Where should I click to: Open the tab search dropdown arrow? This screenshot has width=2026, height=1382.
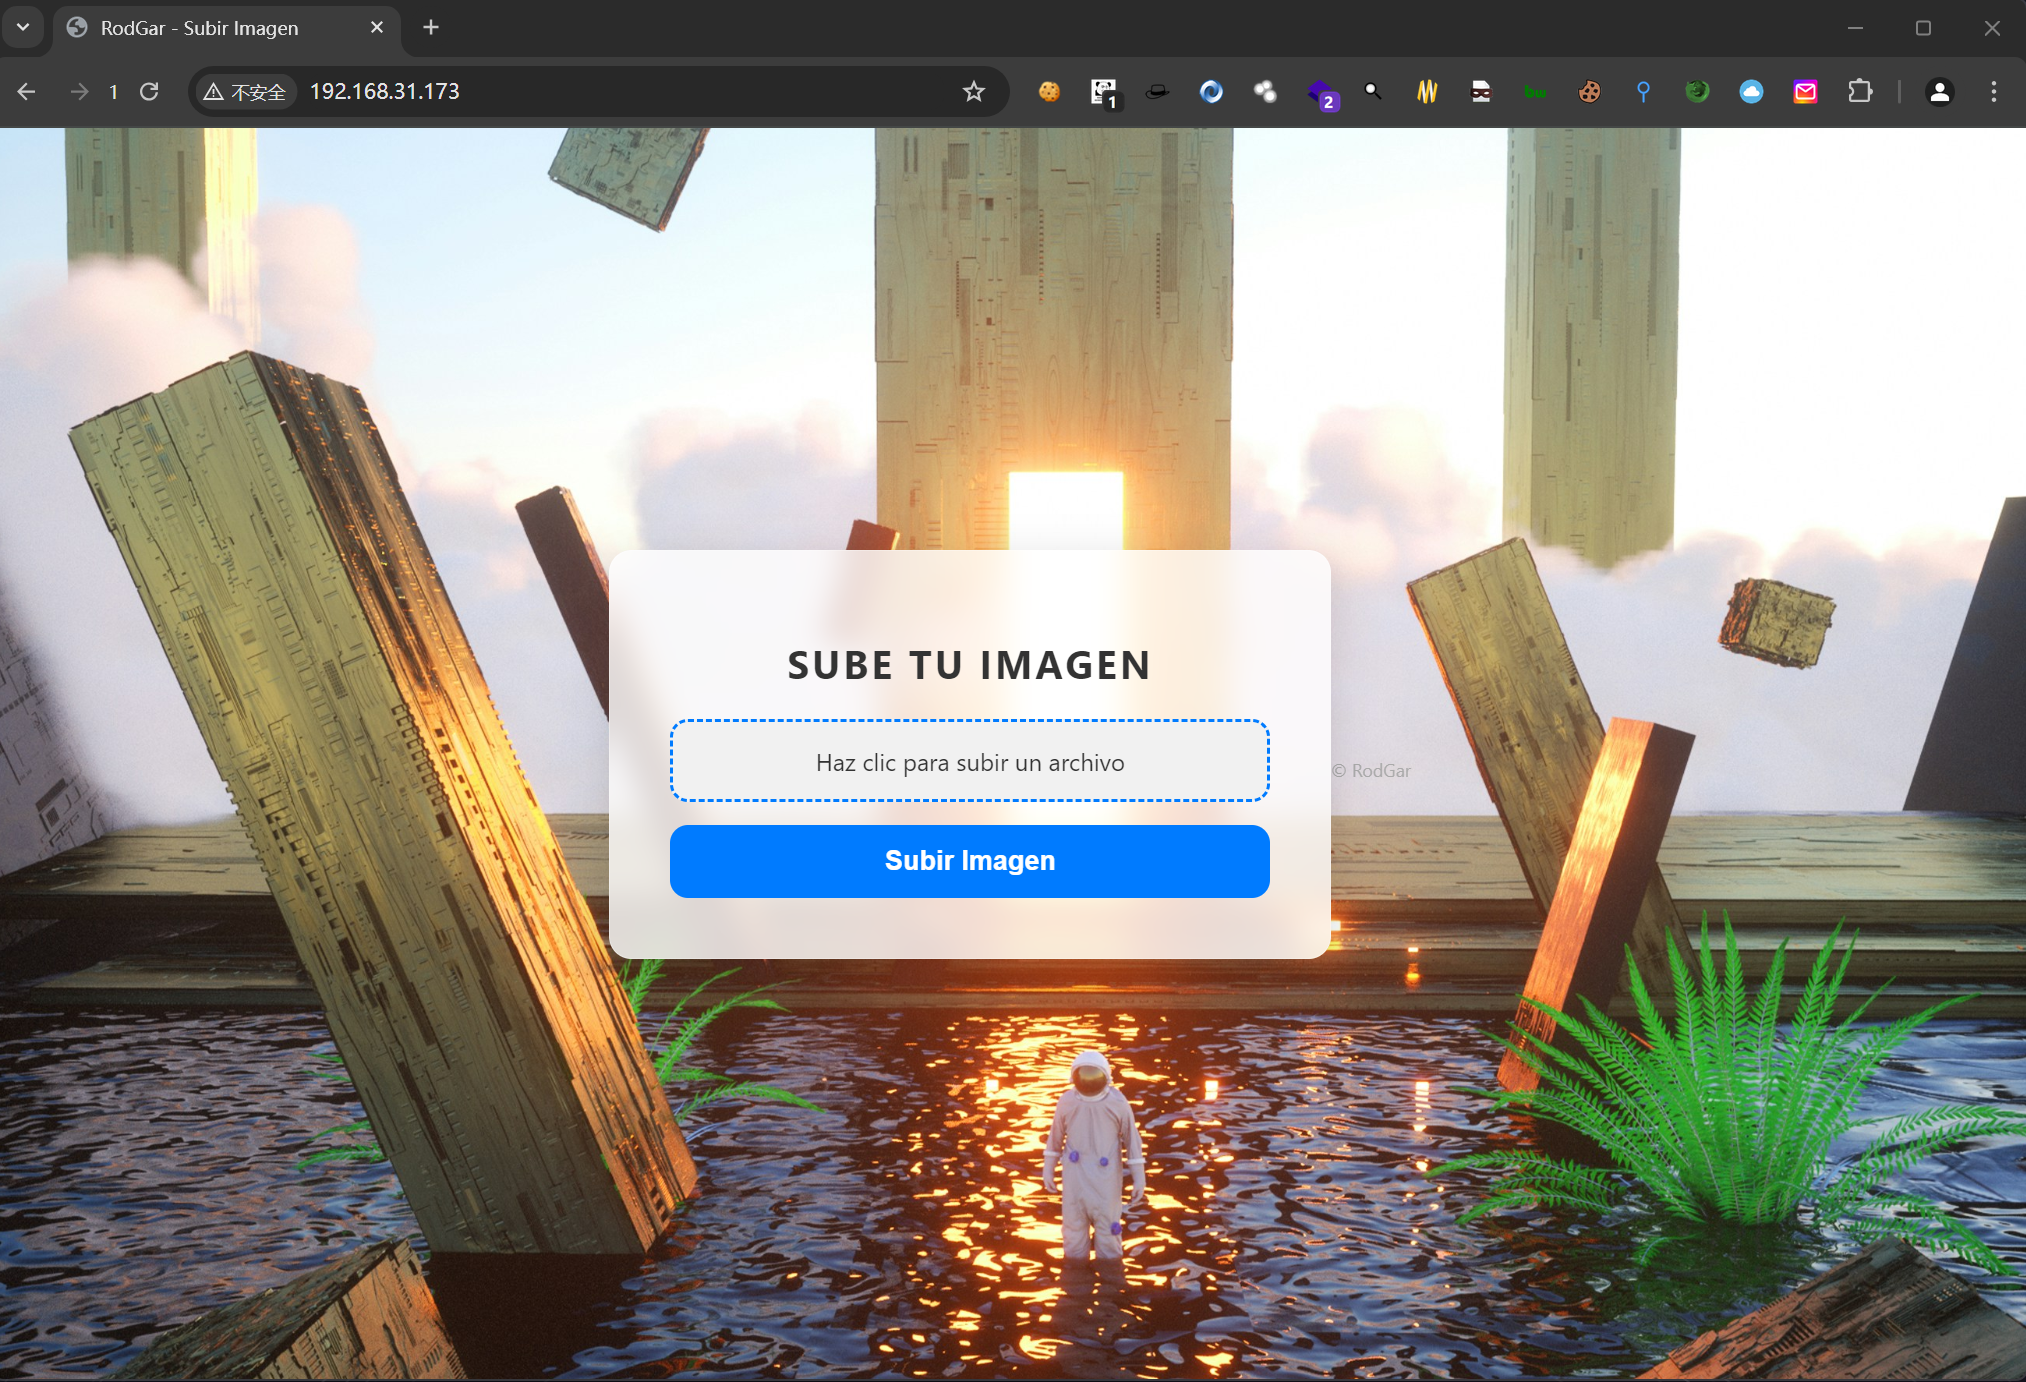[x=23, y=27]
